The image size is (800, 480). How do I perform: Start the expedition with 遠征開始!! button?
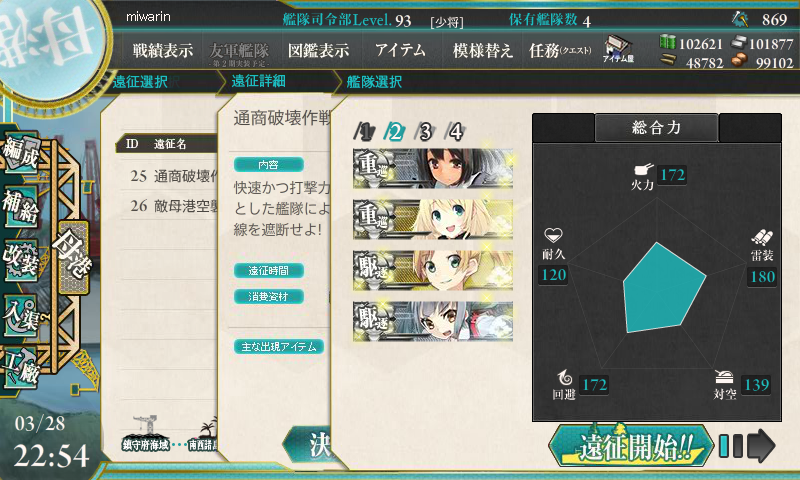pos(631,446)
